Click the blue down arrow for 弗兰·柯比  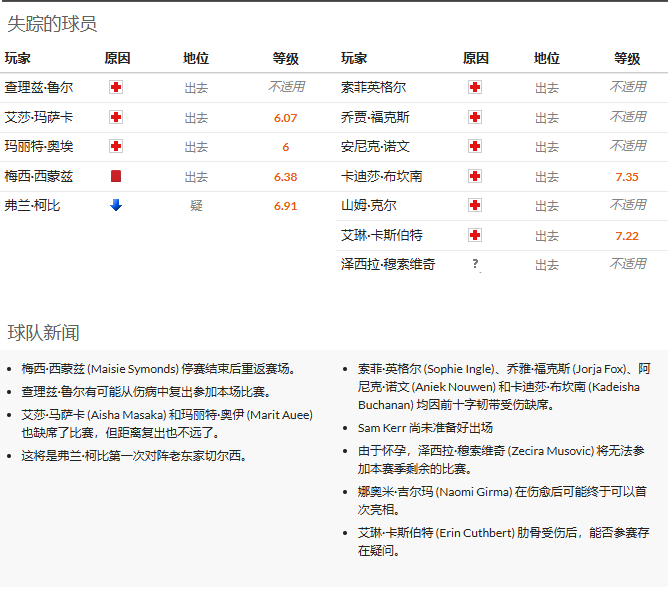tap(116, 206)
